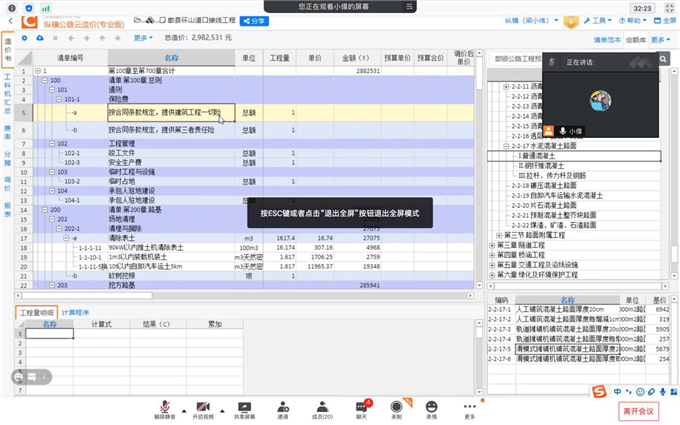Collapse the 101-1 保险费 tree node
The image size is (680, 425).
click(59, 99)
